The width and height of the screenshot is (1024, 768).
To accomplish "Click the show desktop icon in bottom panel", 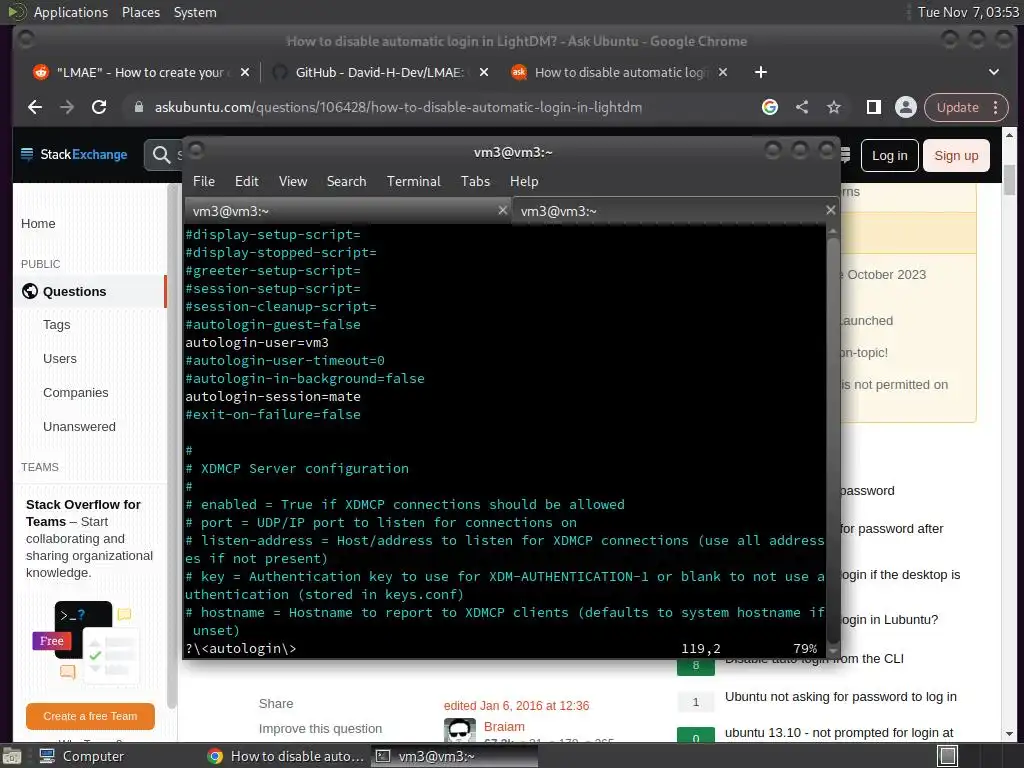I will (x=11, y=756).
